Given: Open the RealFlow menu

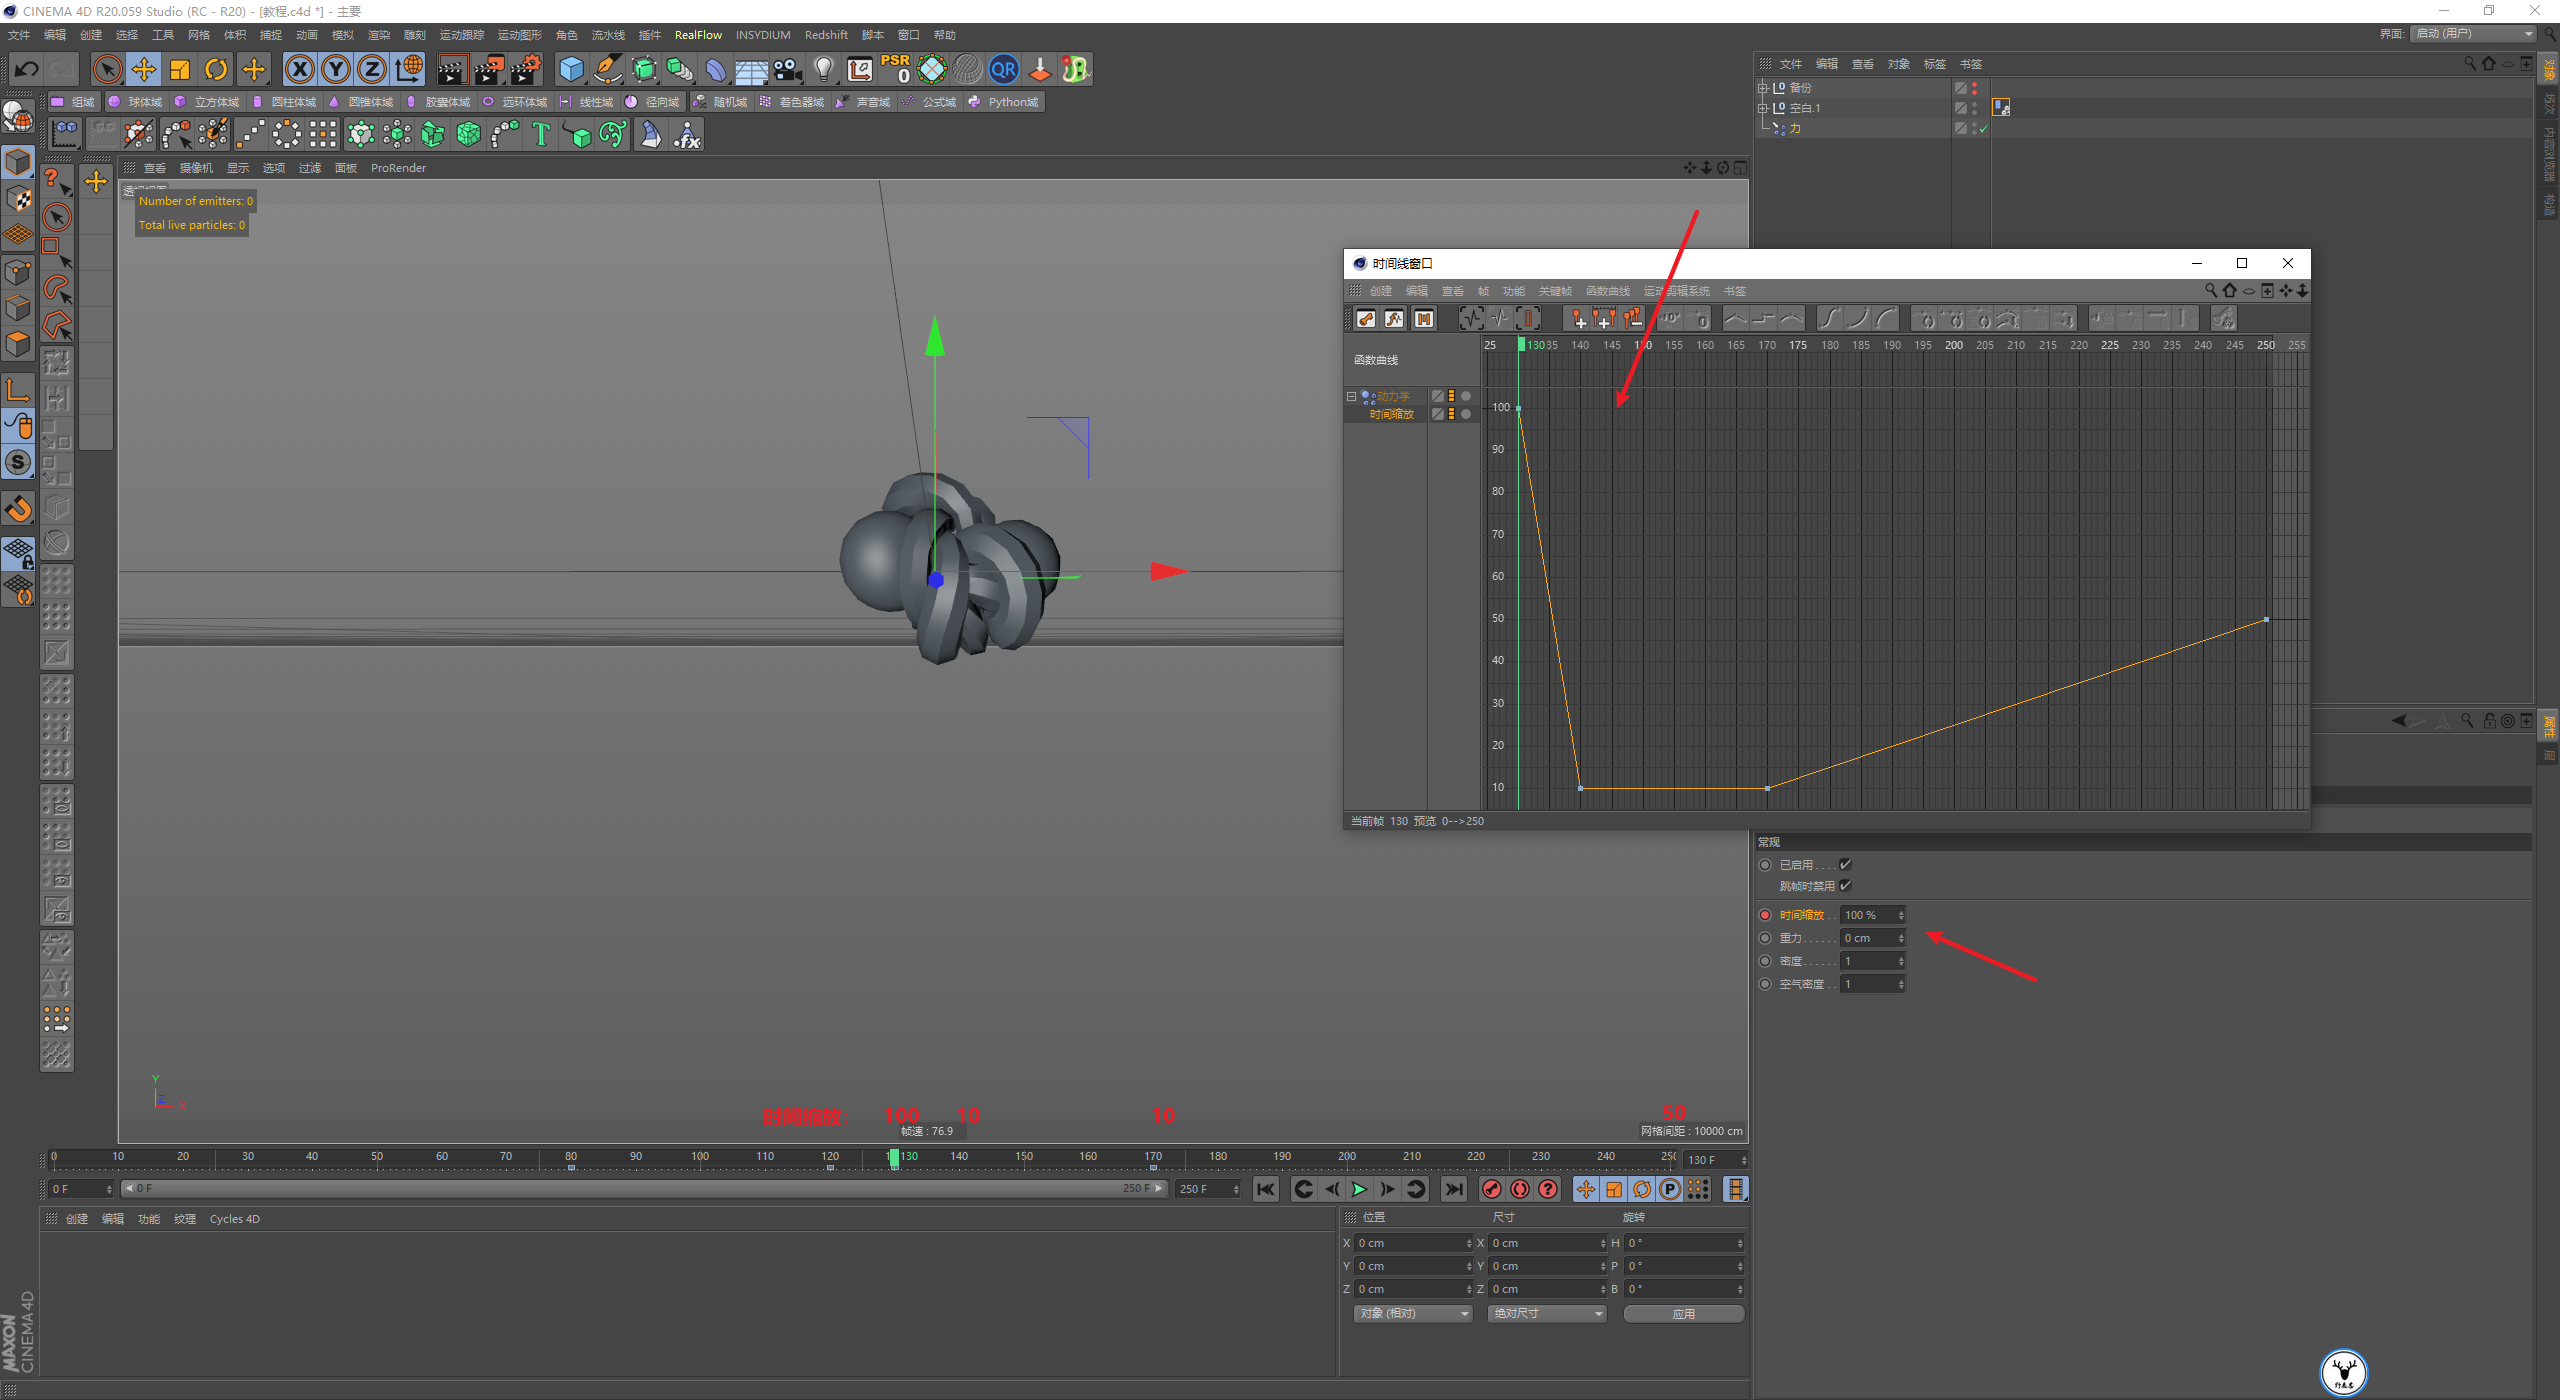Looking at the screenshot, I should coord(698,35).
